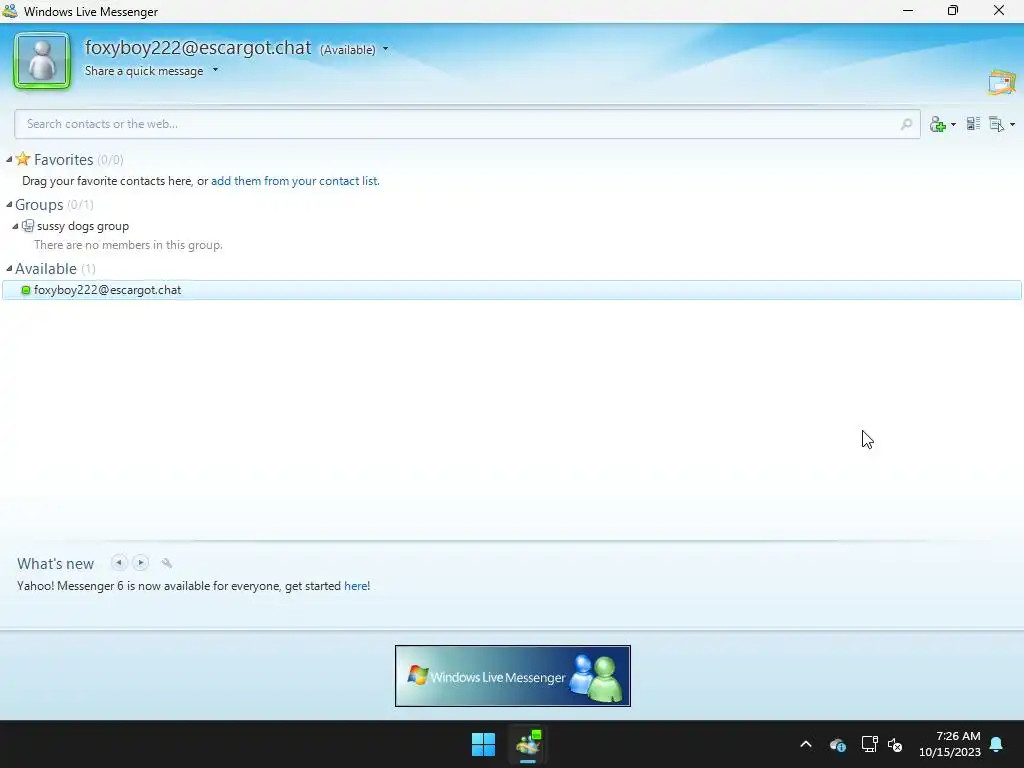
Task: Open the Windows Start menu
Action: point(483,744)
